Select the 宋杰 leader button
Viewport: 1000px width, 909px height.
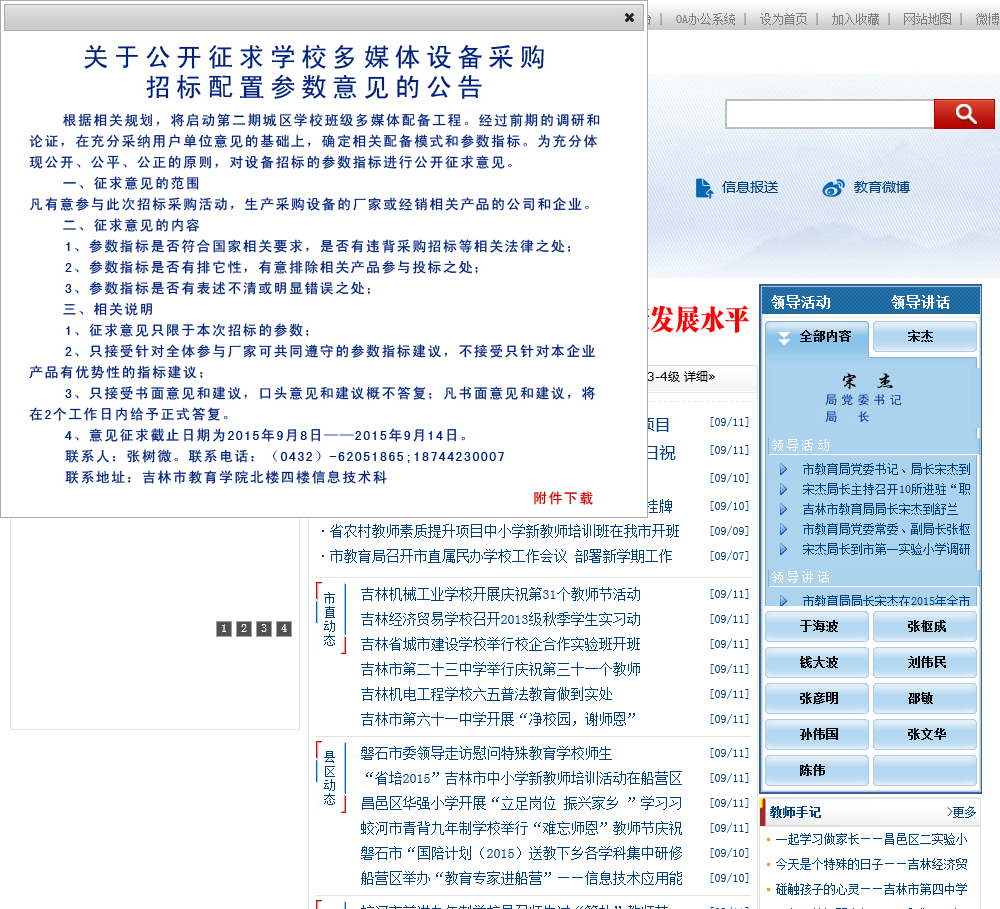924,336
